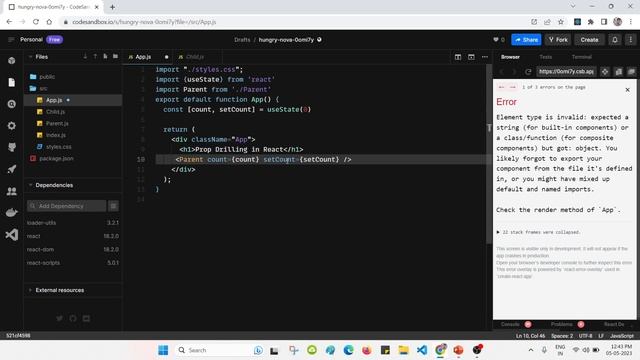Click the Drafts breadcrumb link
The width and height of the screenshot is (640, 360).
pos(242,40)
